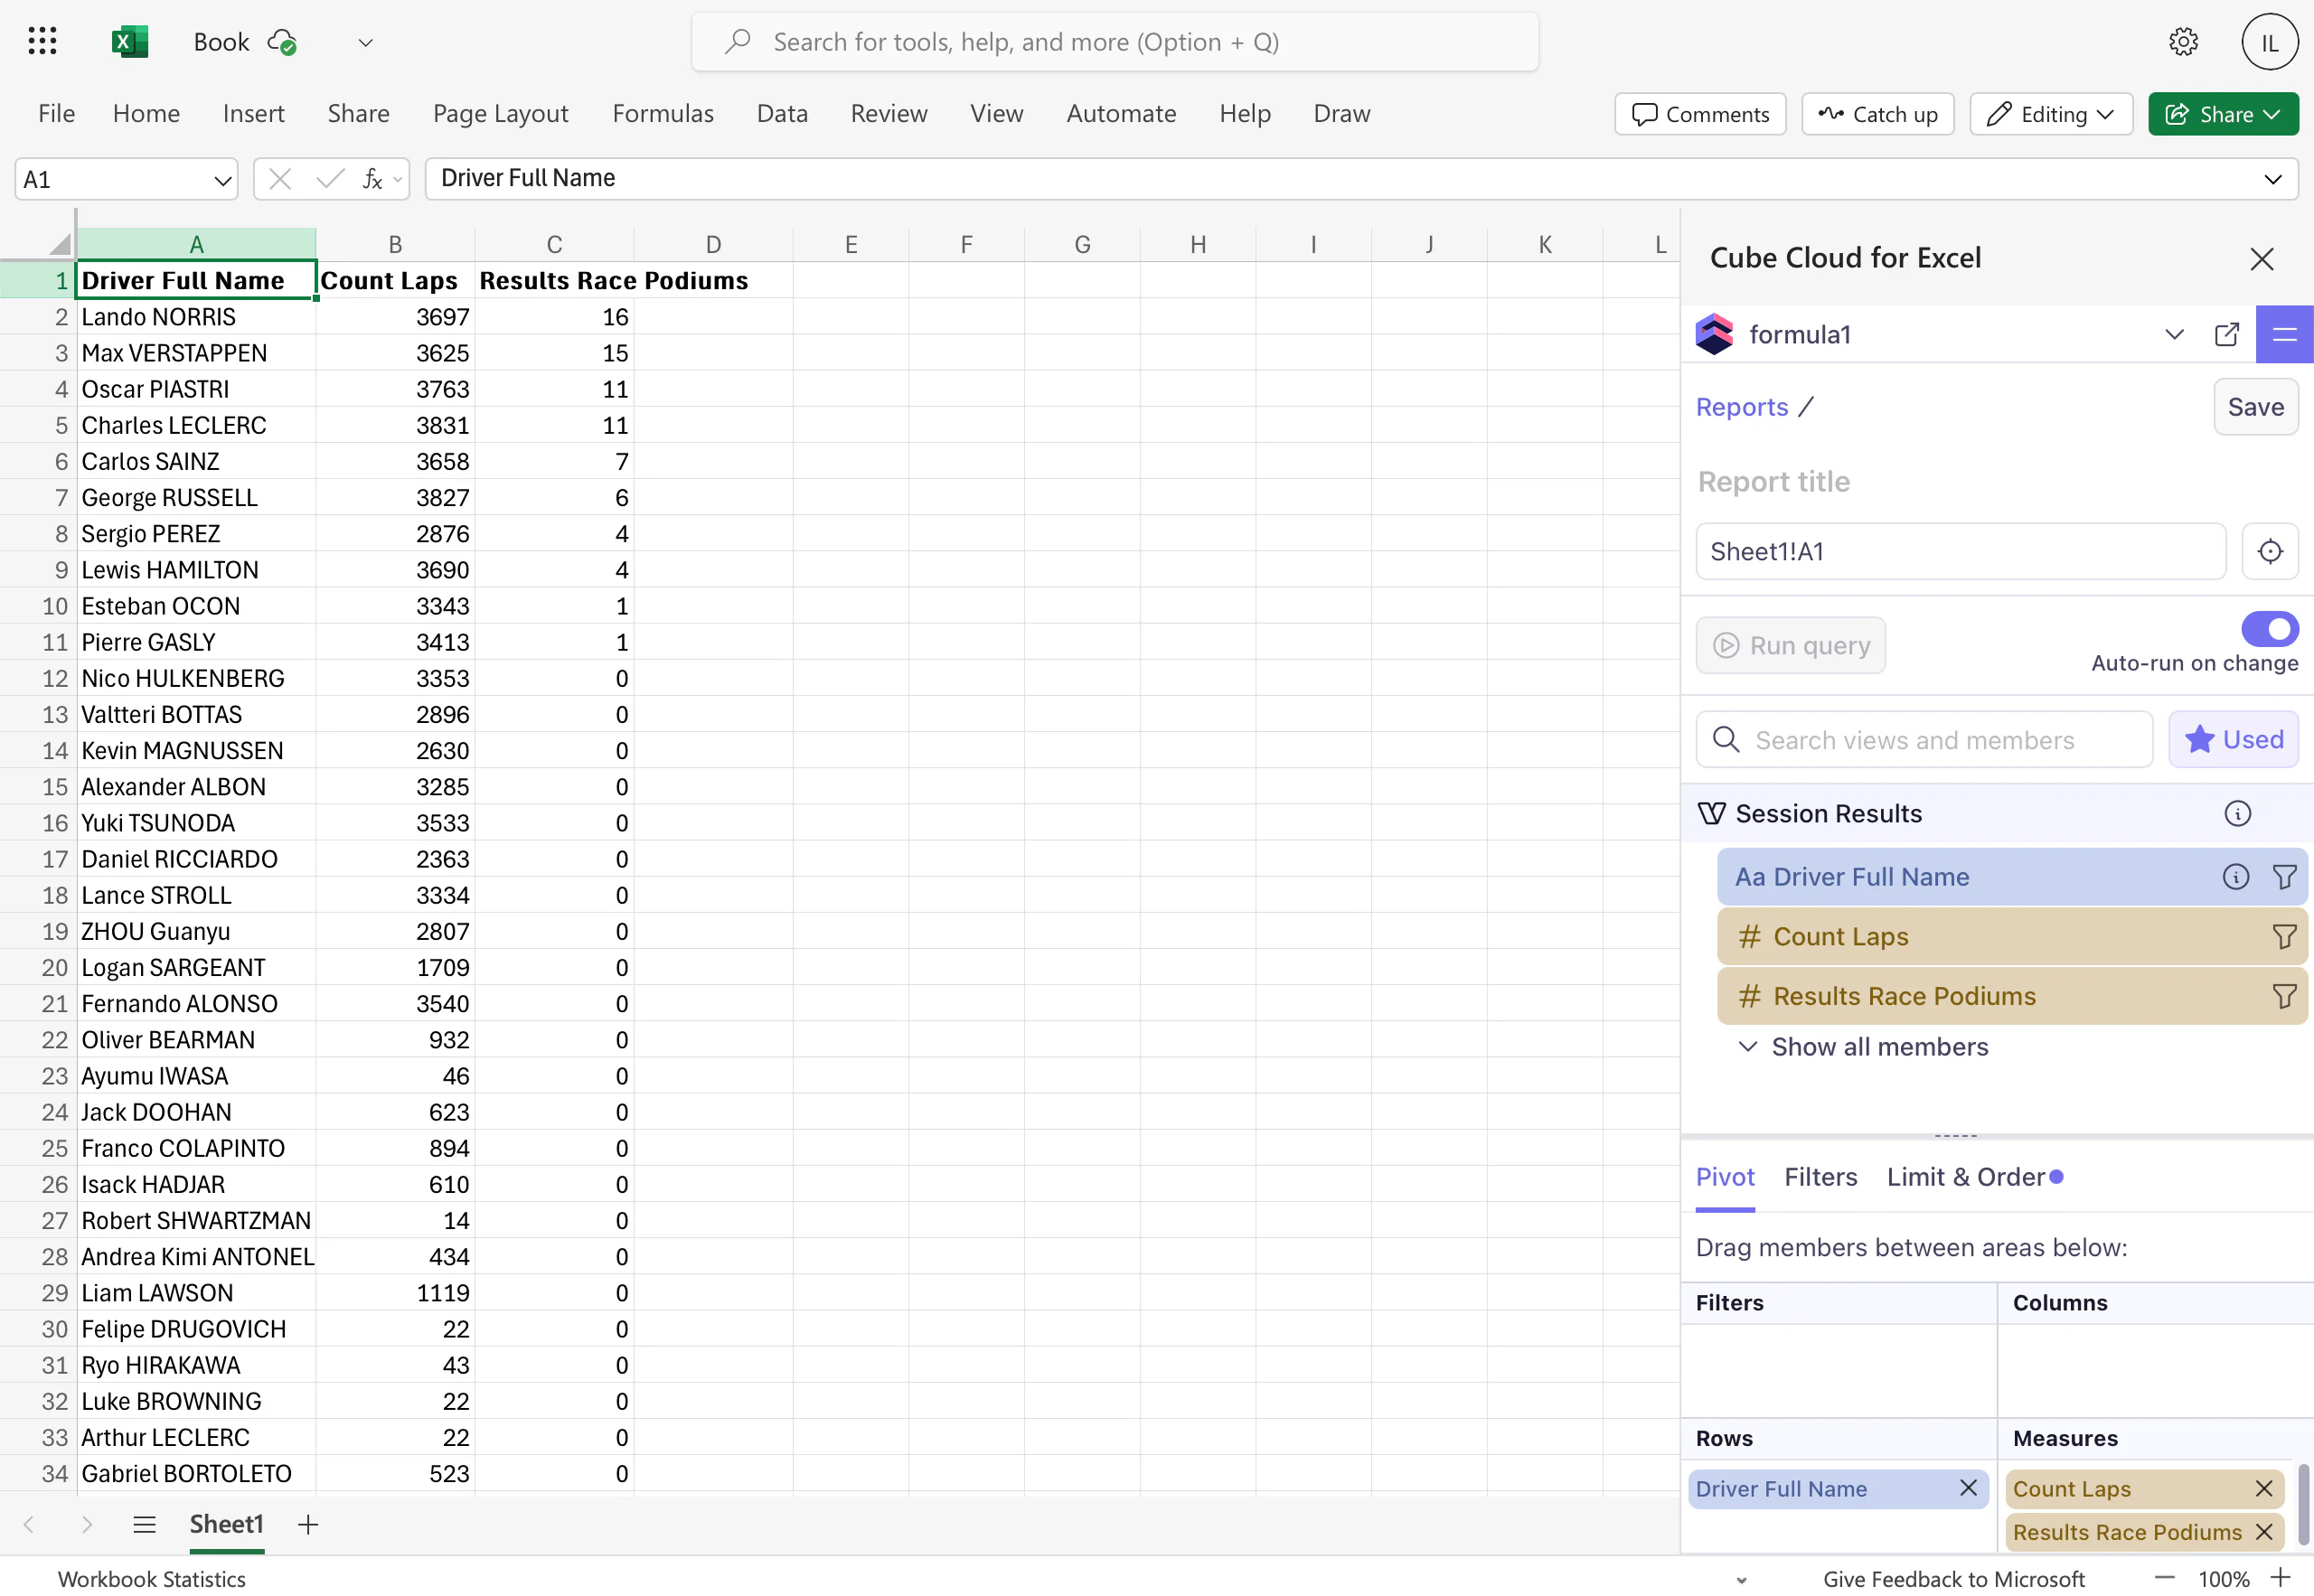The height and width of the screenshot is (1596, 2314).
Task: Switch to Limit & Order tab
Action: pos(1966,1177)
